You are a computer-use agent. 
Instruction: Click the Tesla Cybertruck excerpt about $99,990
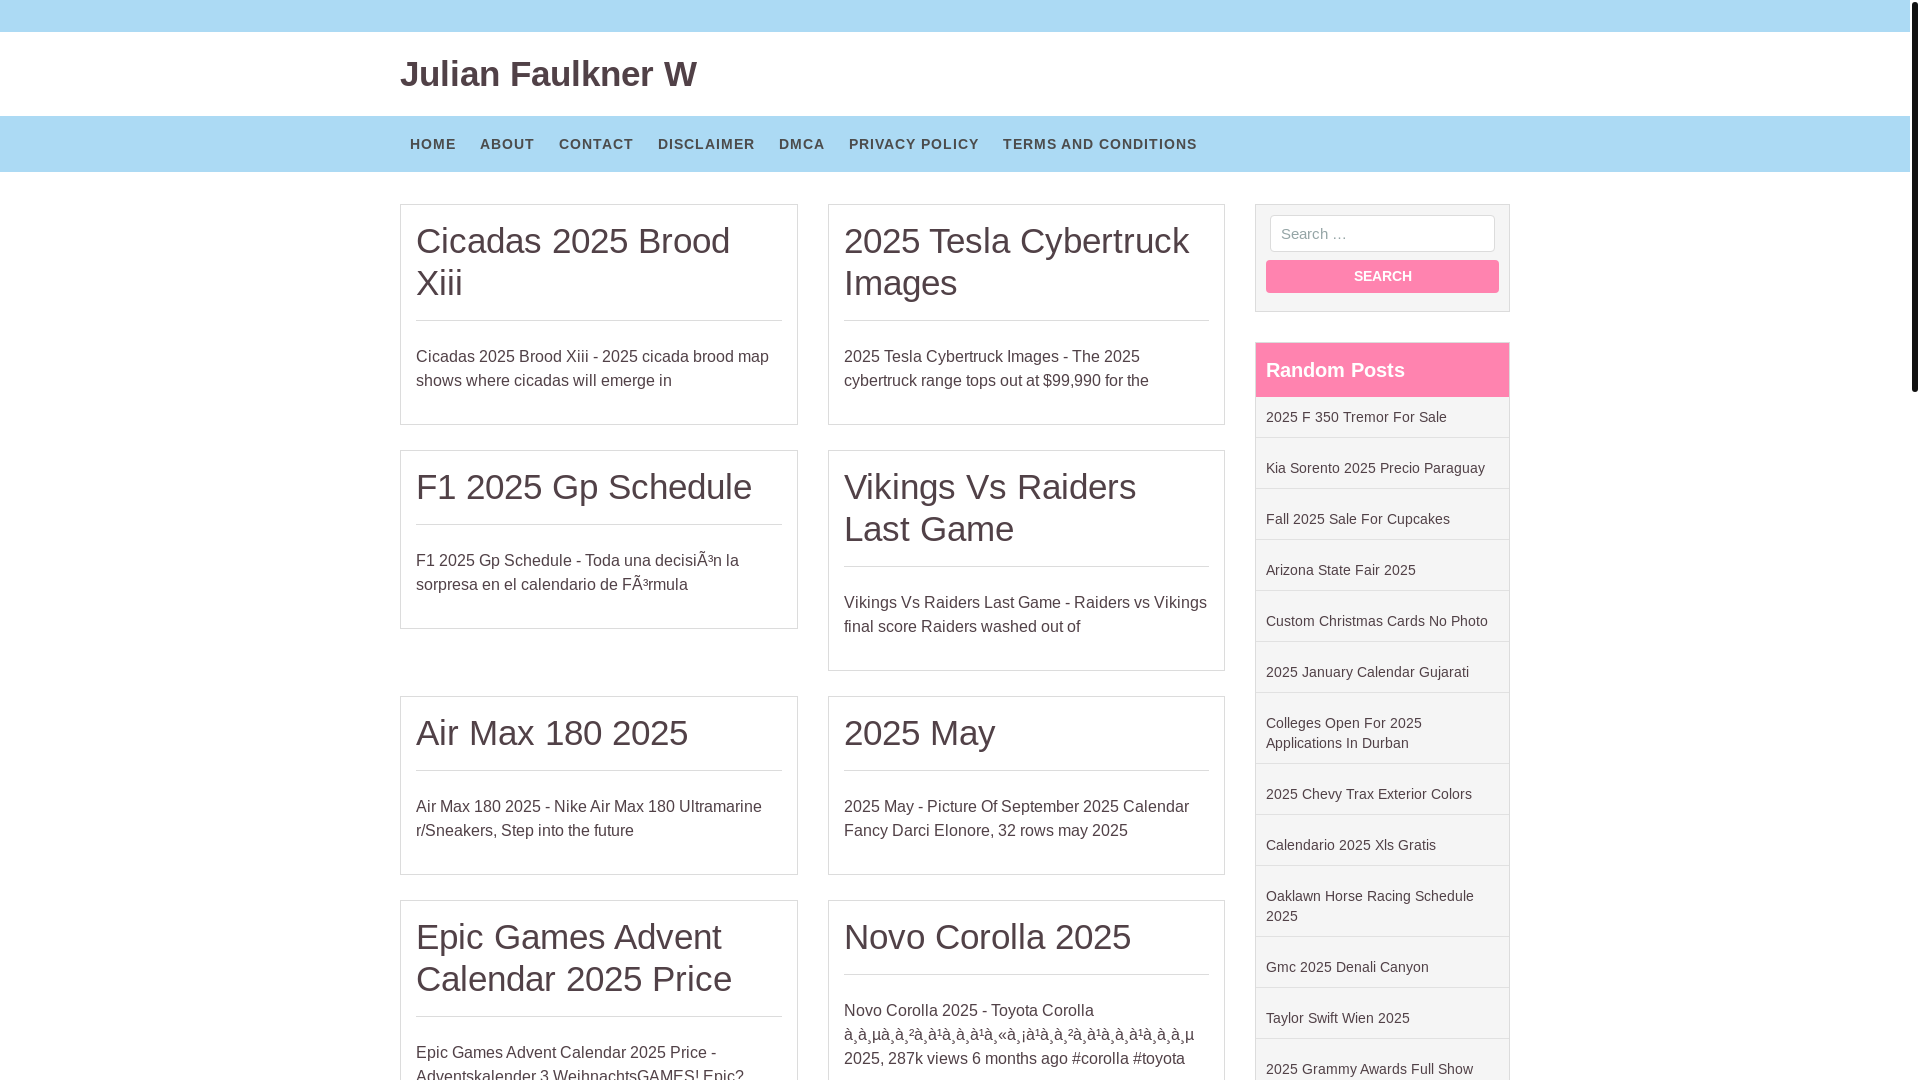pyautogui.click(x=996, y=369)
